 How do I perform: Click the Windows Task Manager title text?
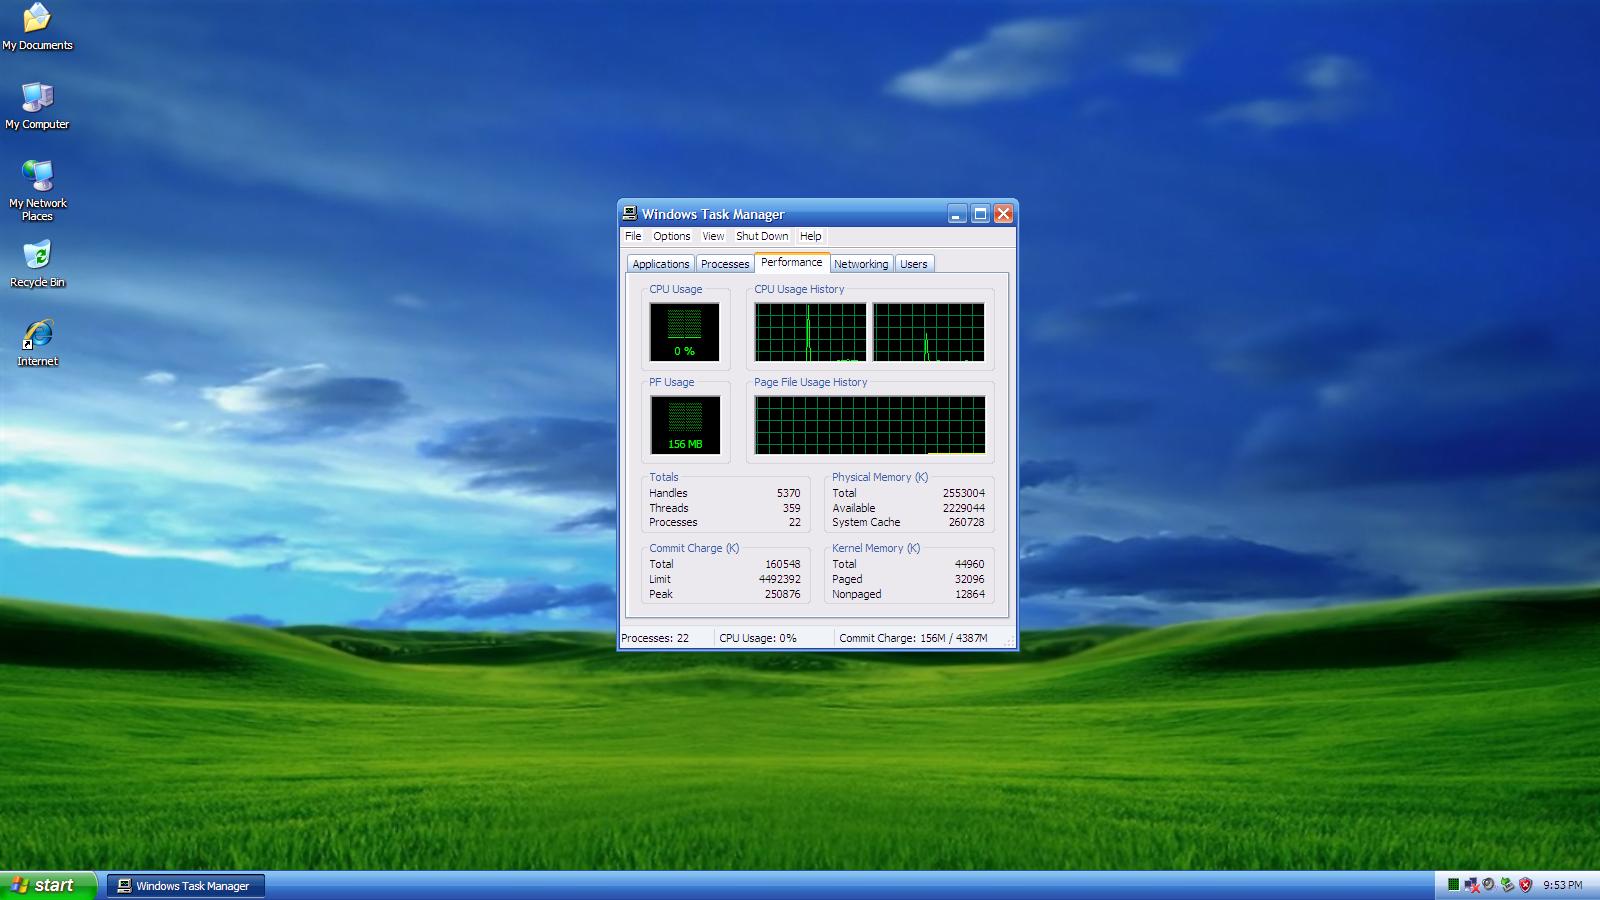click(713, 214)
